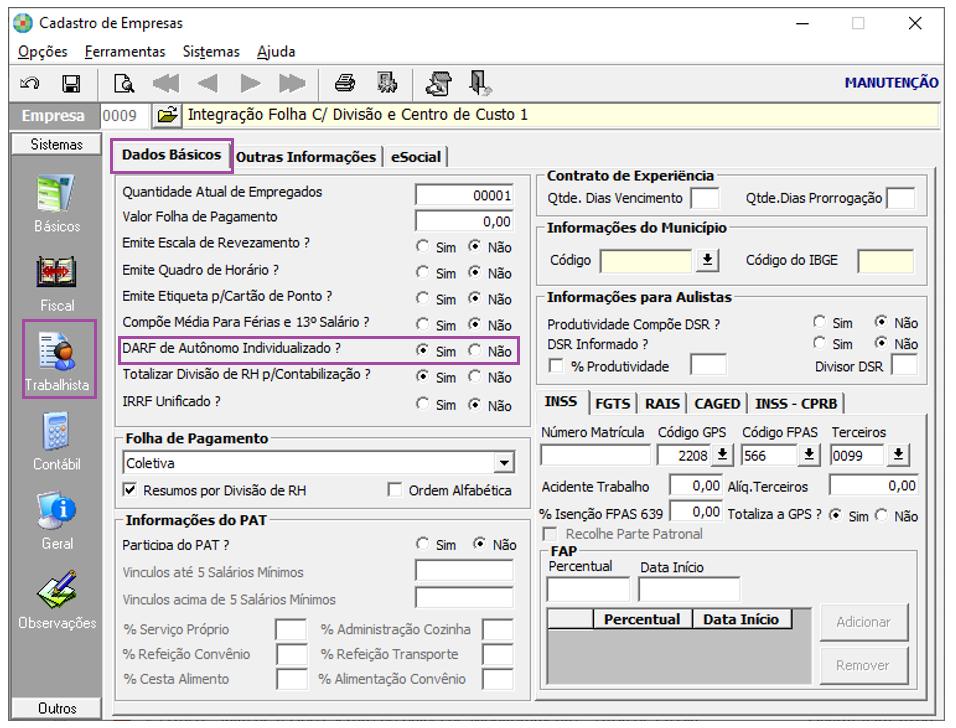Set Produtividade Compõe DSR to Sim
Viewport: 956px width, 728px height.
[x=819, y=321]
